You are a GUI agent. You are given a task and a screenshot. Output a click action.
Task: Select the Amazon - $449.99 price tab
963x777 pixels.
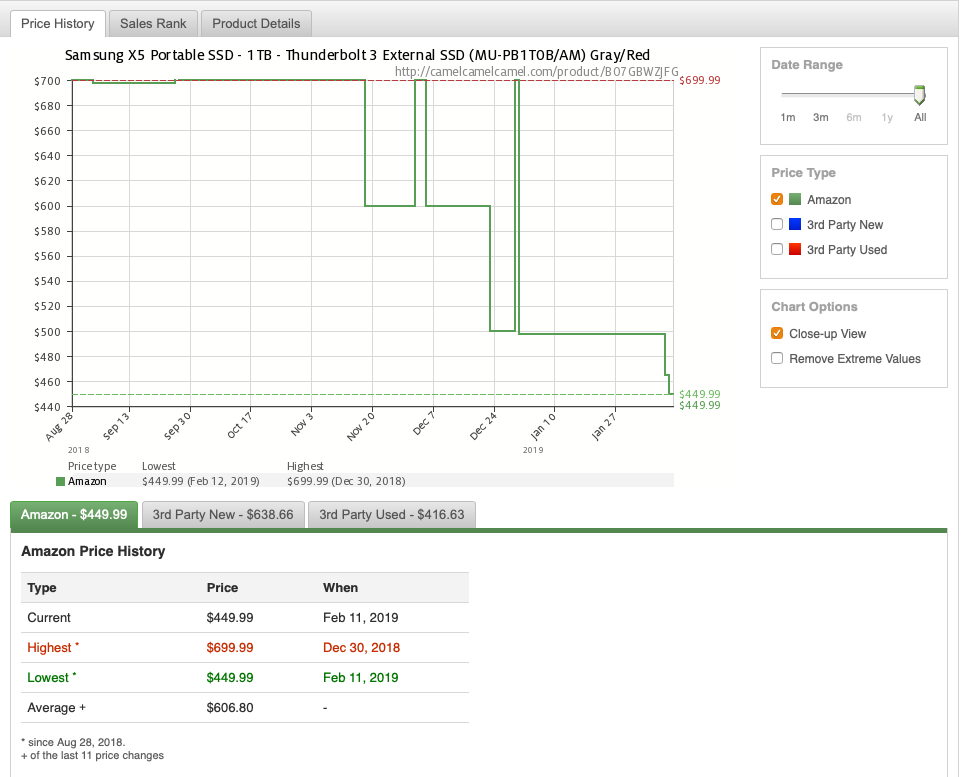(74, 515)
